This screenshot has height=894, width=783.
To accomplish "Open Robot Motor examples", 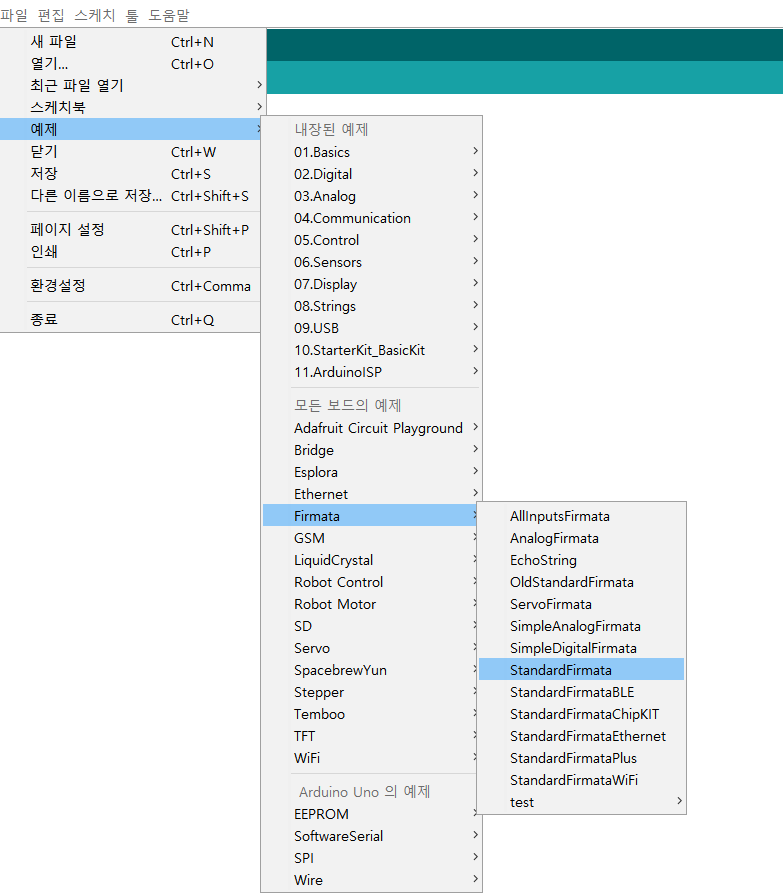I will pos(370,604).
